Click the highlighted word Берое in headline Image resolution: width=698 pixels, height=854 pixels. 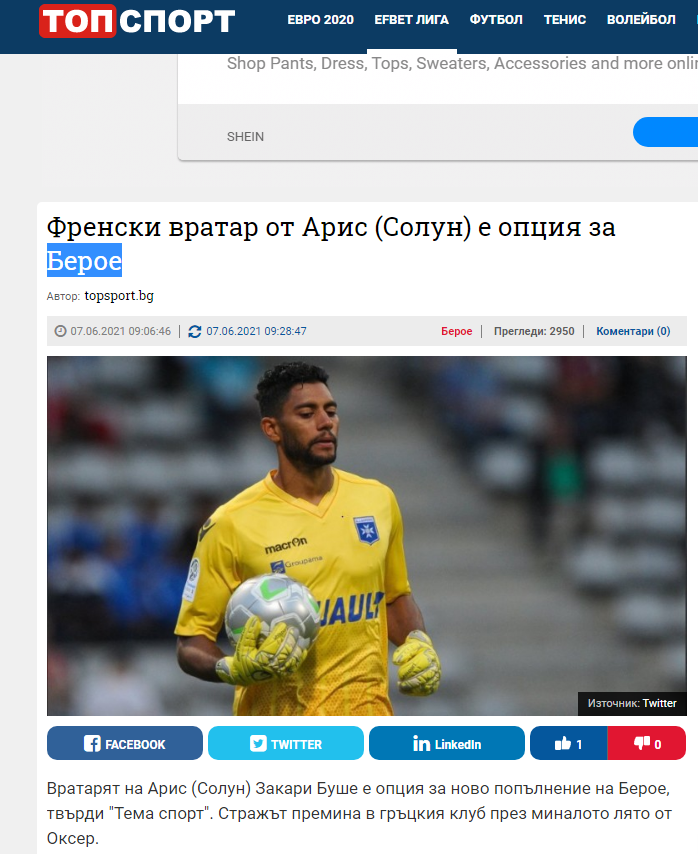point(84,260)
